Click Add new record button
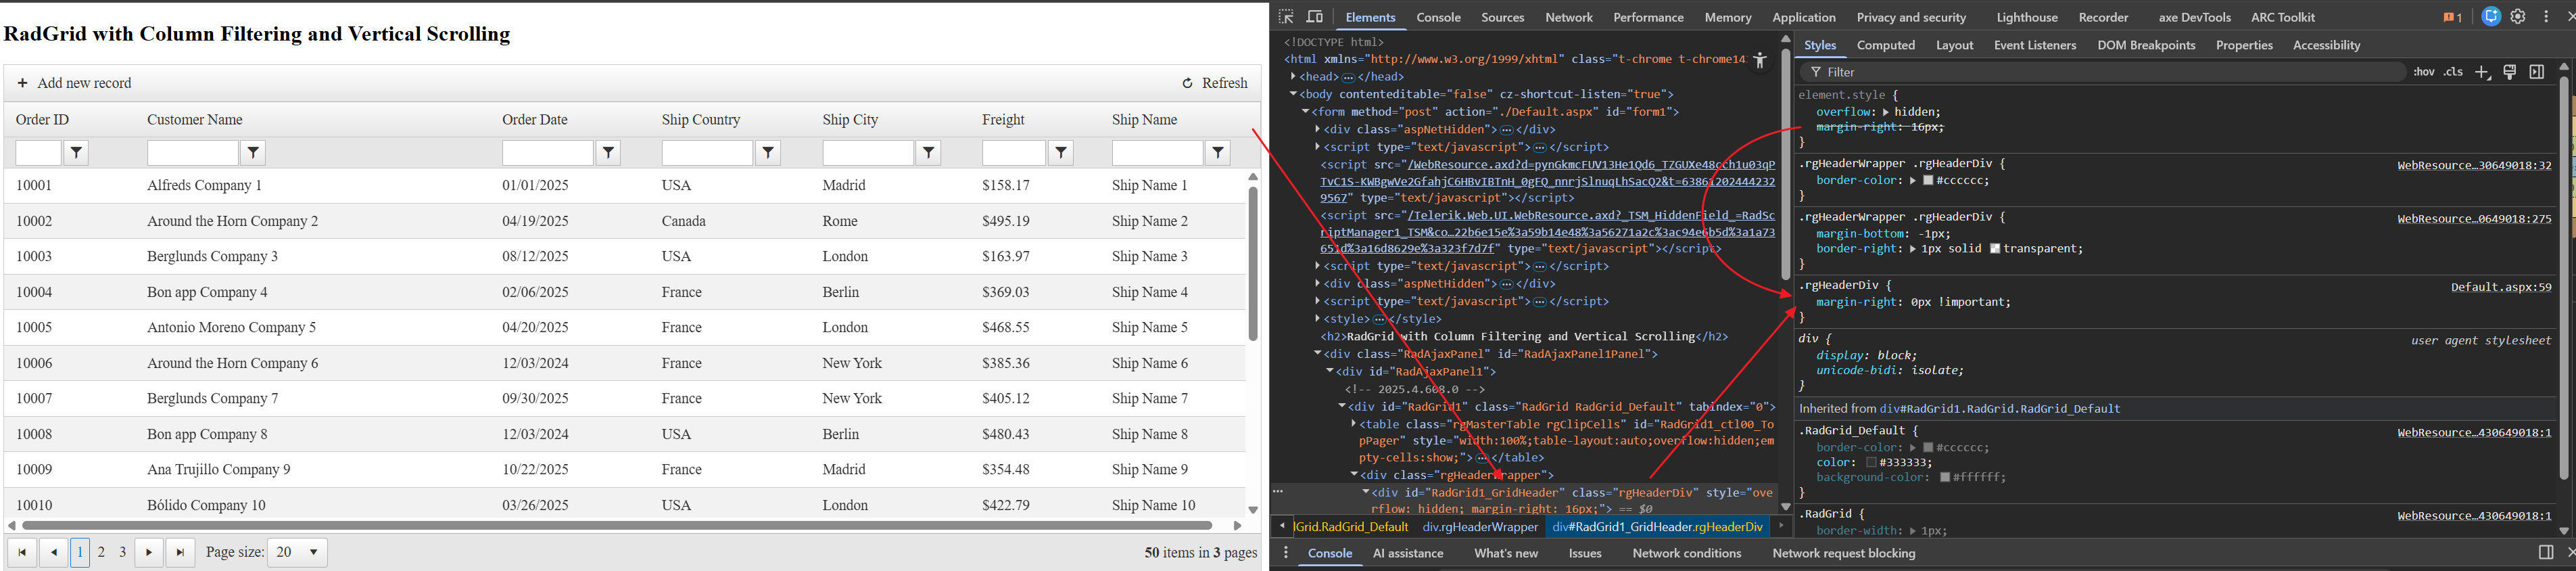The image size is (2576, 571). (75, 83)
